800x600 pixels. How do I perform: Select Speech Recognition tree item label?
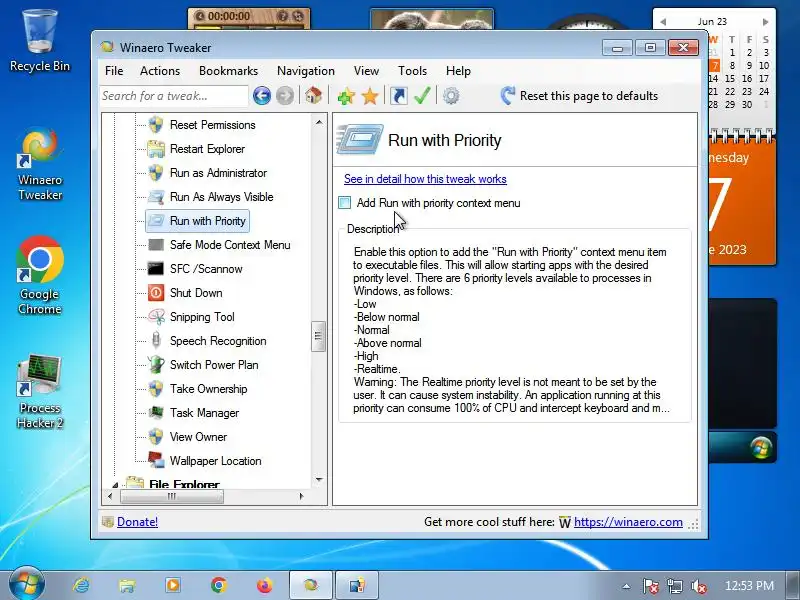click(218, 341)
